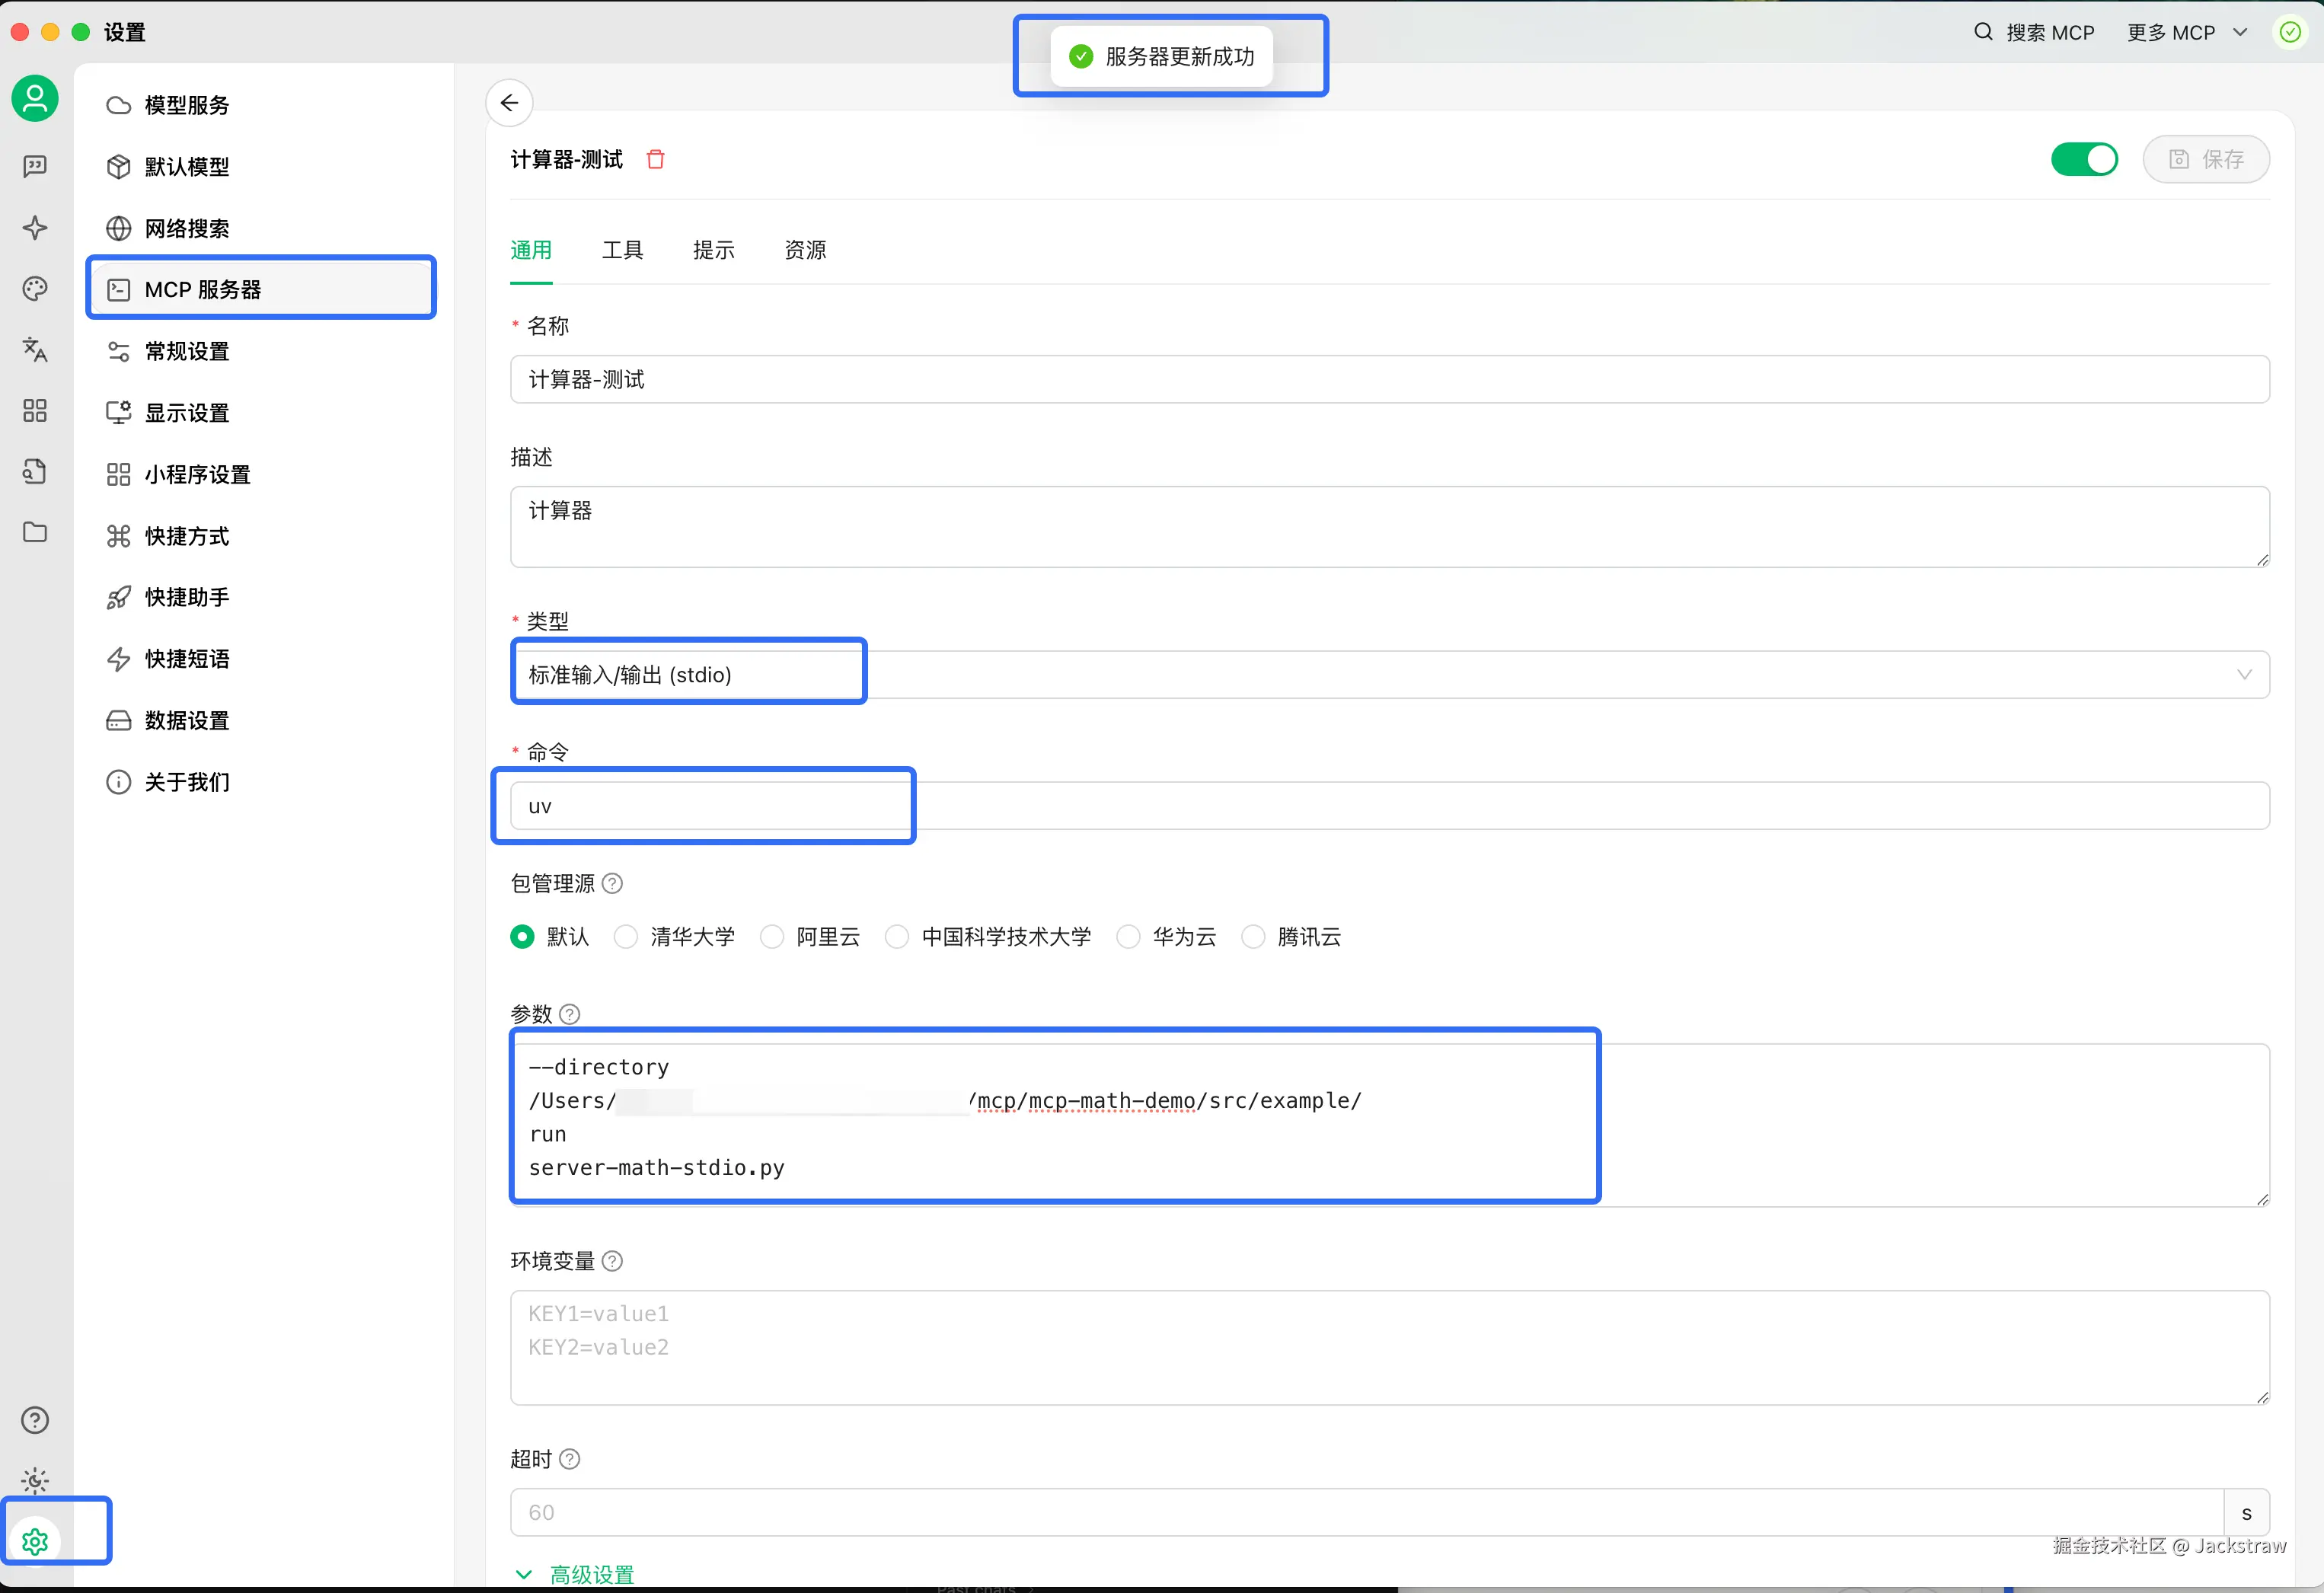
Task: Click the back arrow button
Action: point(509,102)
